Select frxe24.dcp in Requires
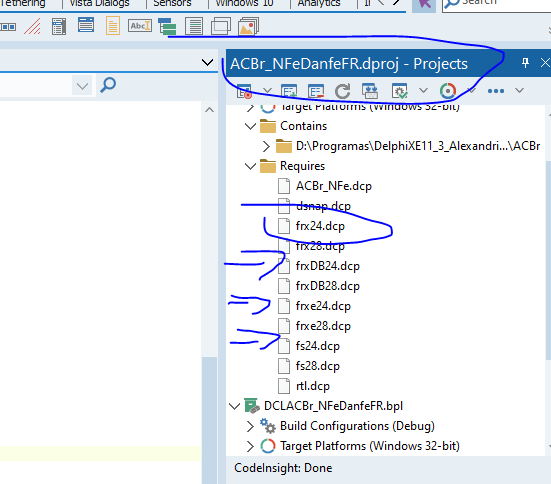Screen dimensions: 551x484 (323, 306)
